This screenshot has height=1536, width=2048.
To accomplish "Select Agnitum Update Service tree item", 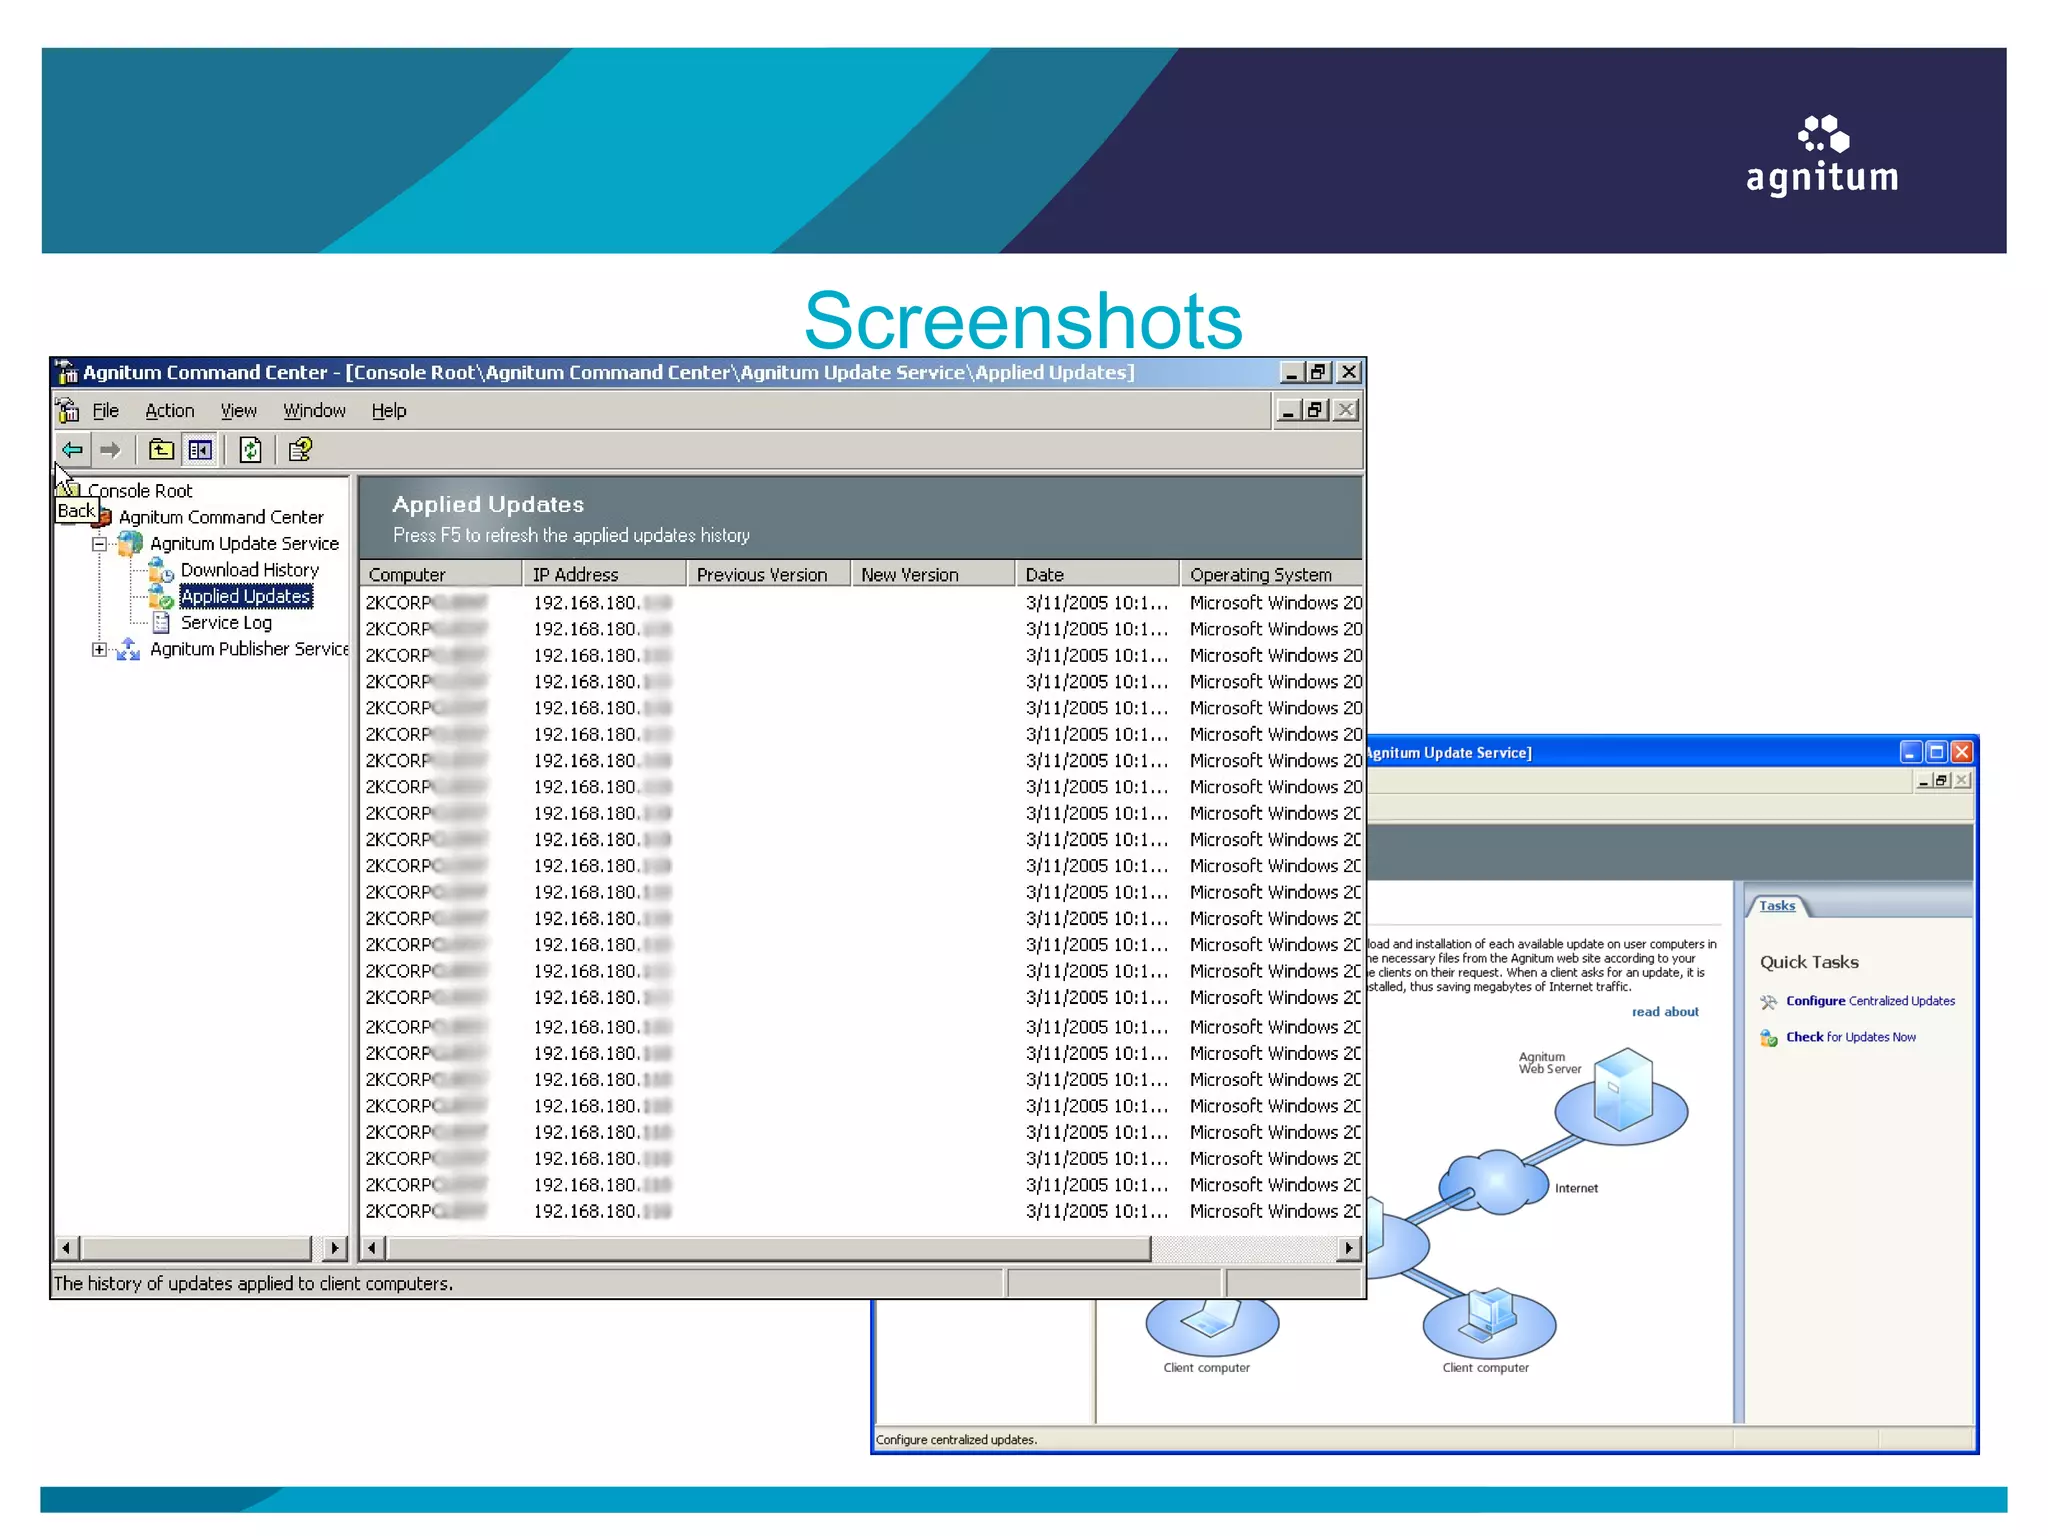I will pos(245,544).
